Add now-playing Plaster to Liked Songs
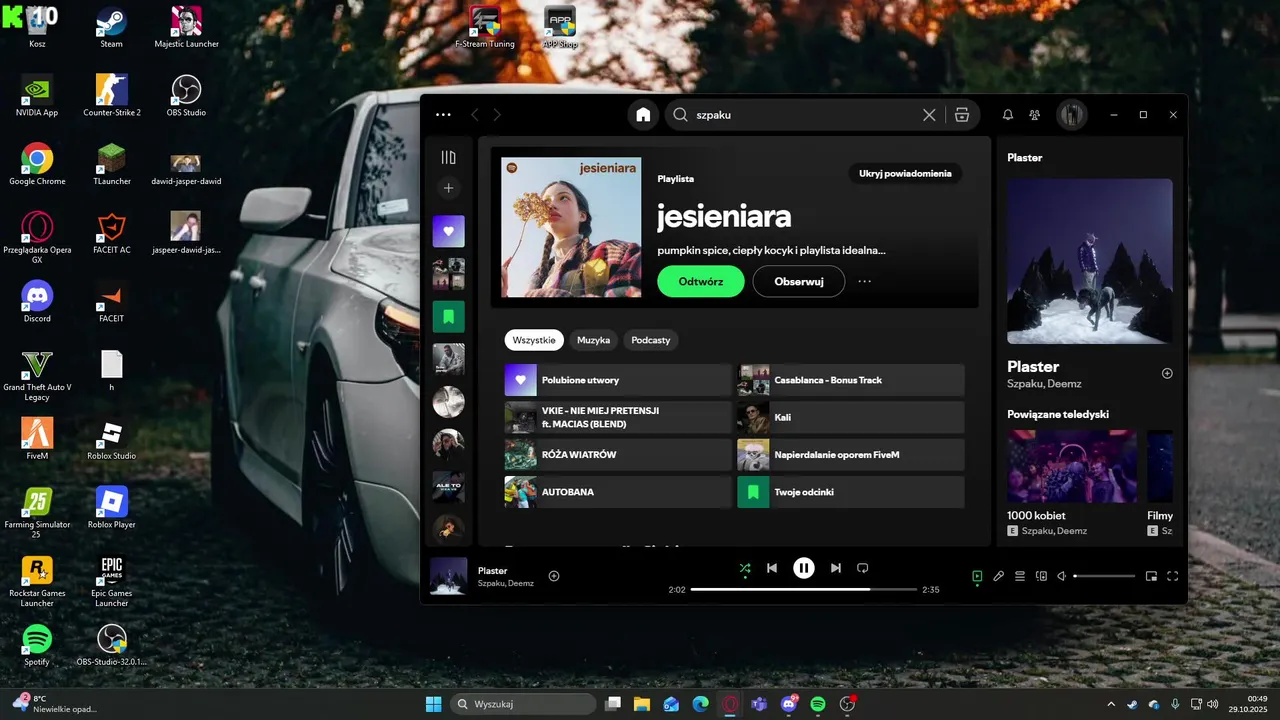1280x720 pixels. click(x=554, y=576)
